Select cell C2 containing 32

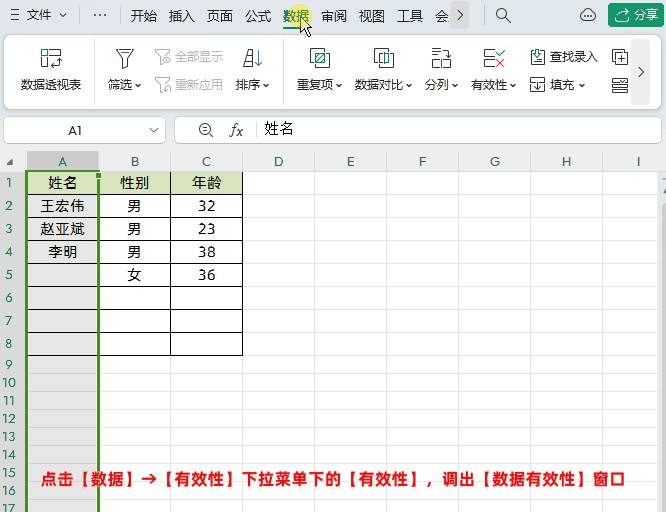point(206,206)
